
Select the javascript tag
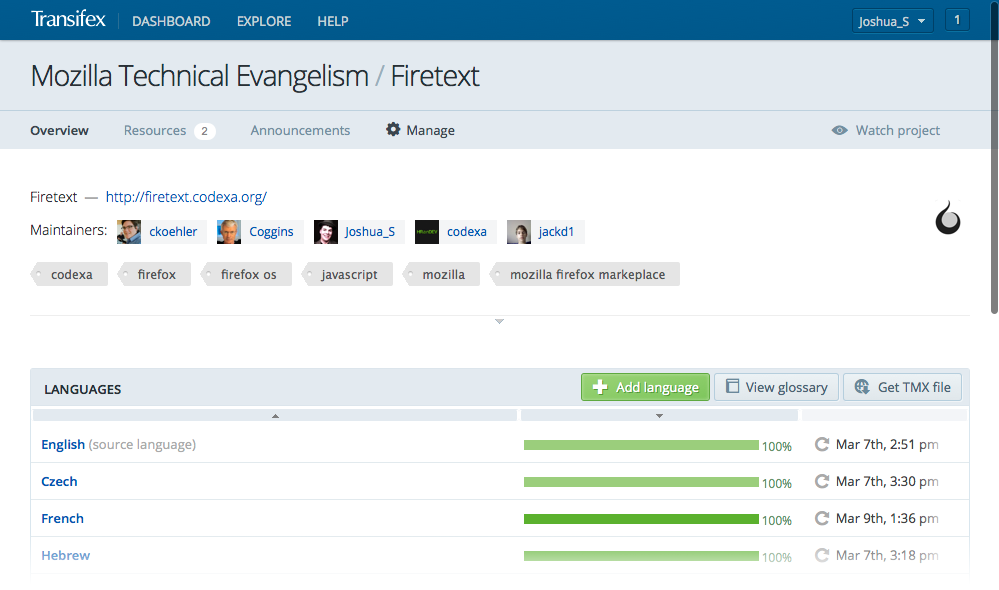pyautogui.click(x=348, y=274)
